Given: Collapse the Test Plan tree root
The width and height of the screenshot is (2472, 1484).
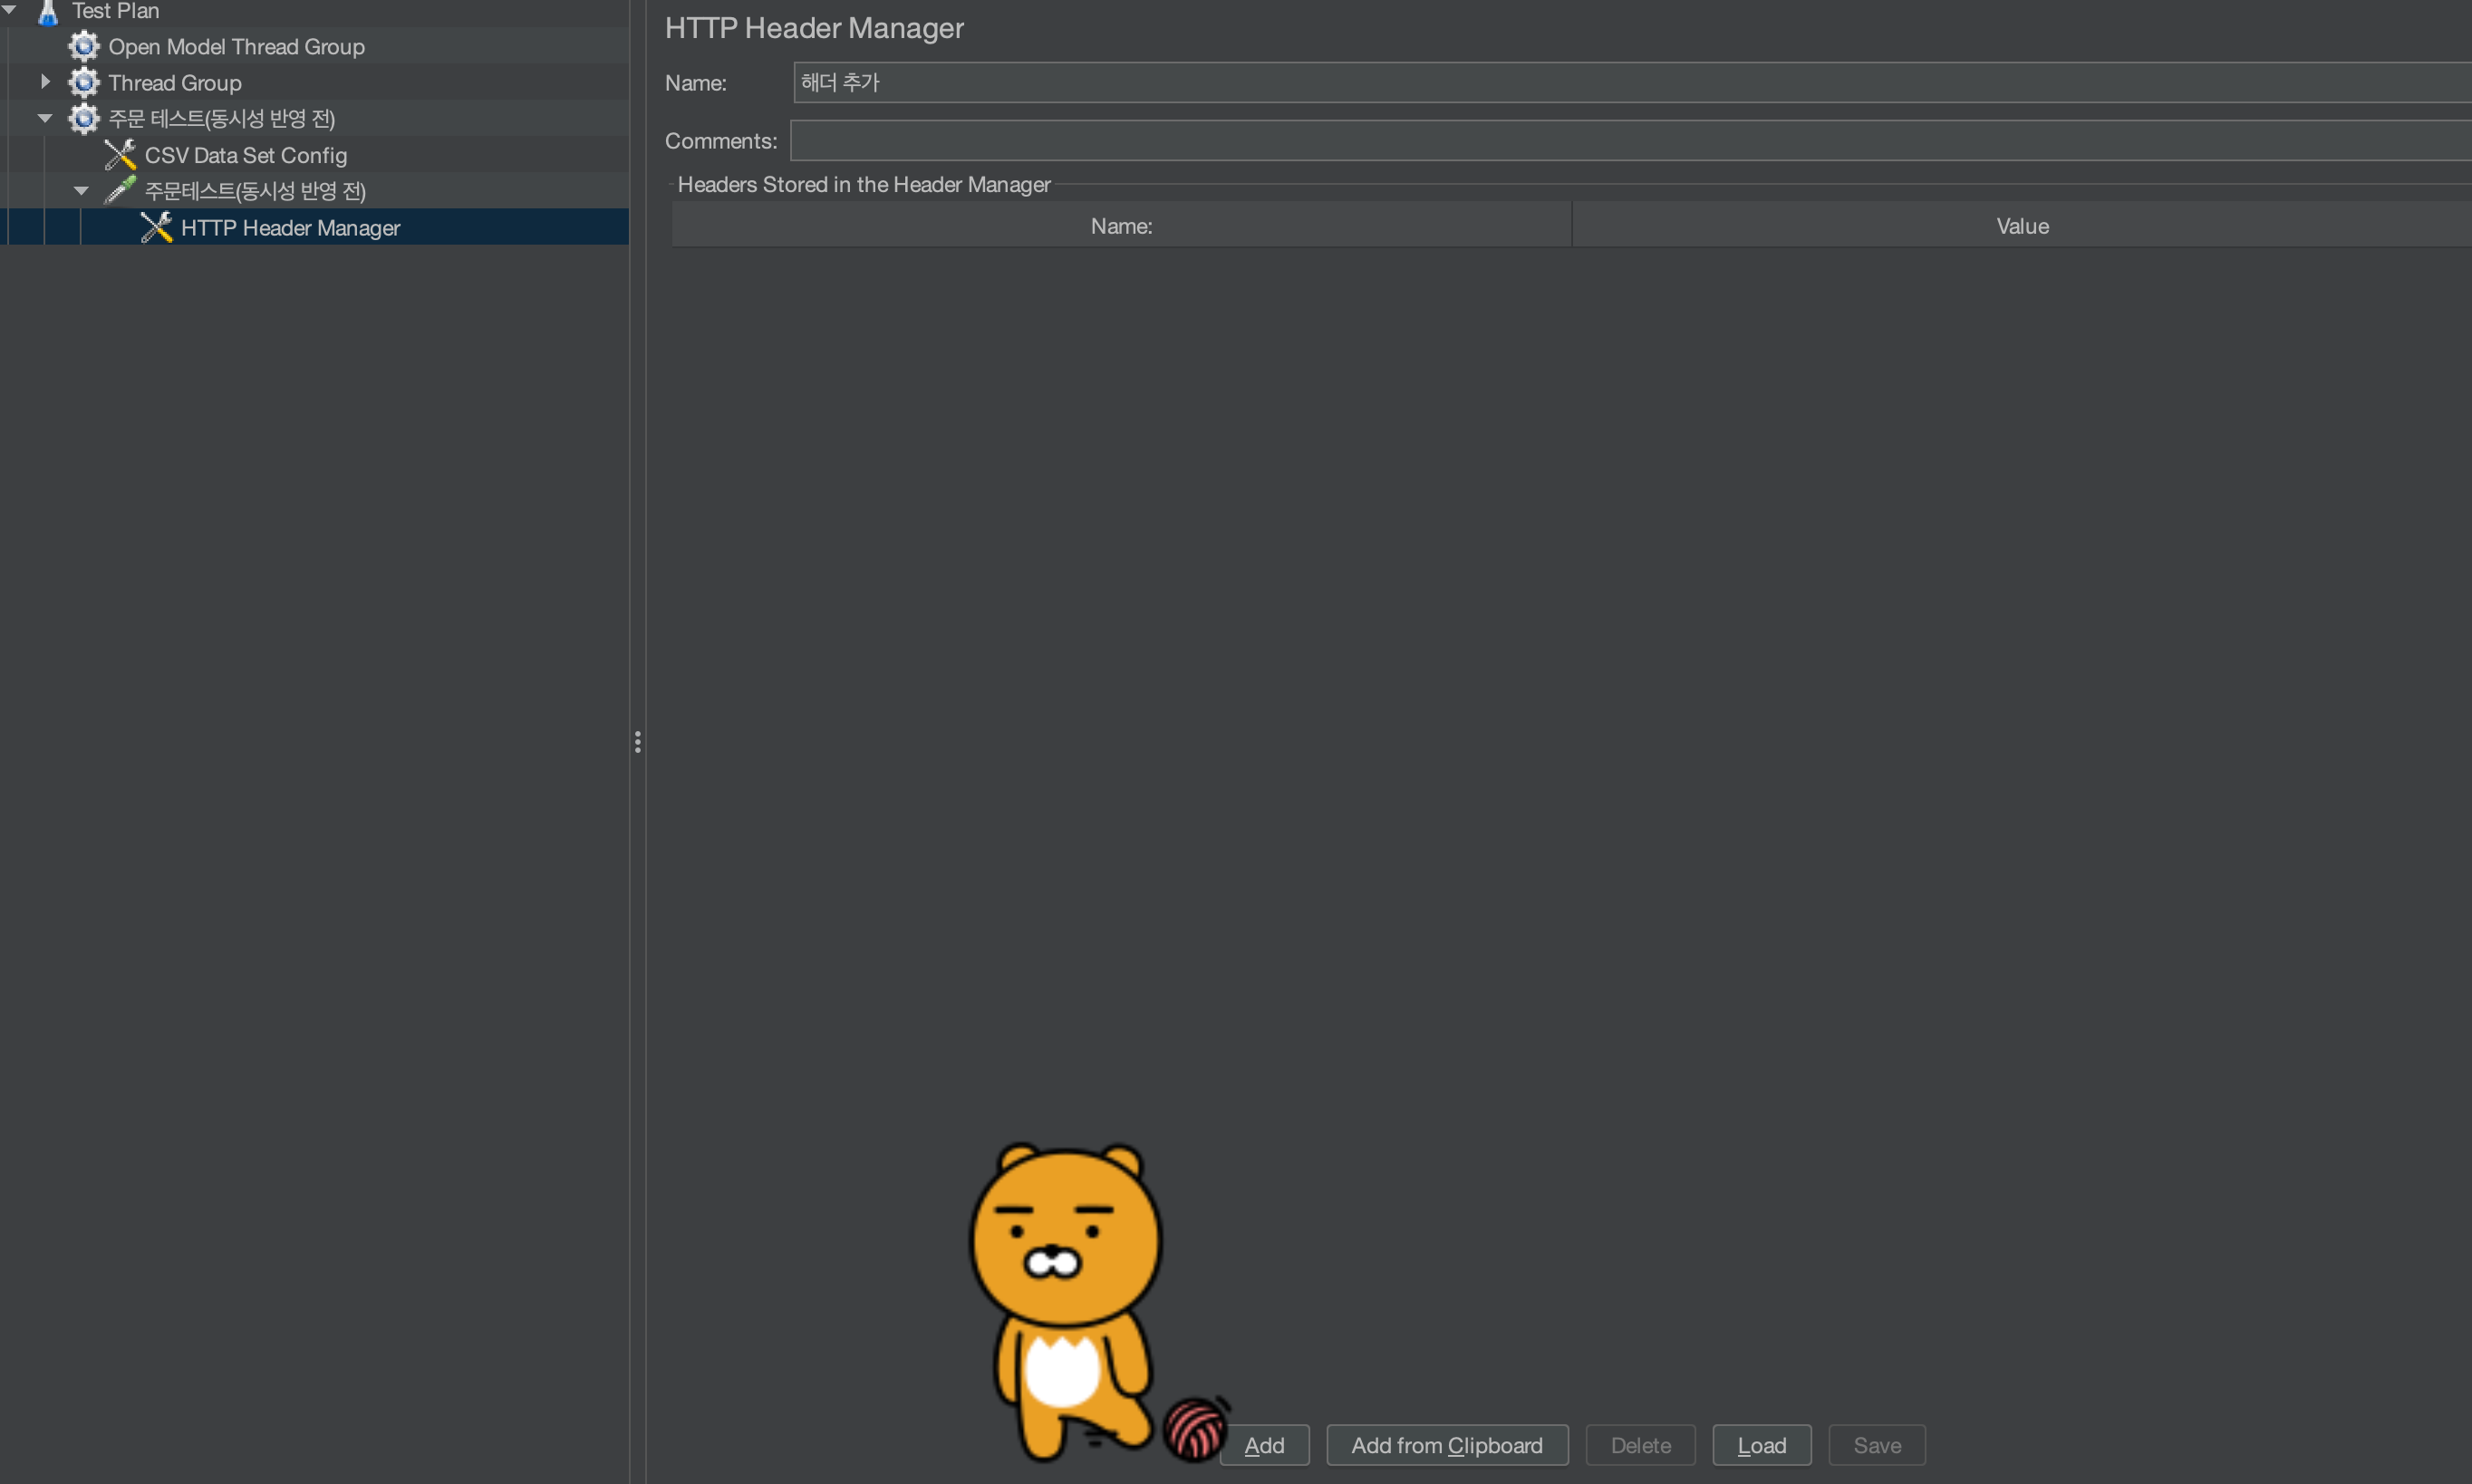Looking at the screenshot, I should point(9,10).
